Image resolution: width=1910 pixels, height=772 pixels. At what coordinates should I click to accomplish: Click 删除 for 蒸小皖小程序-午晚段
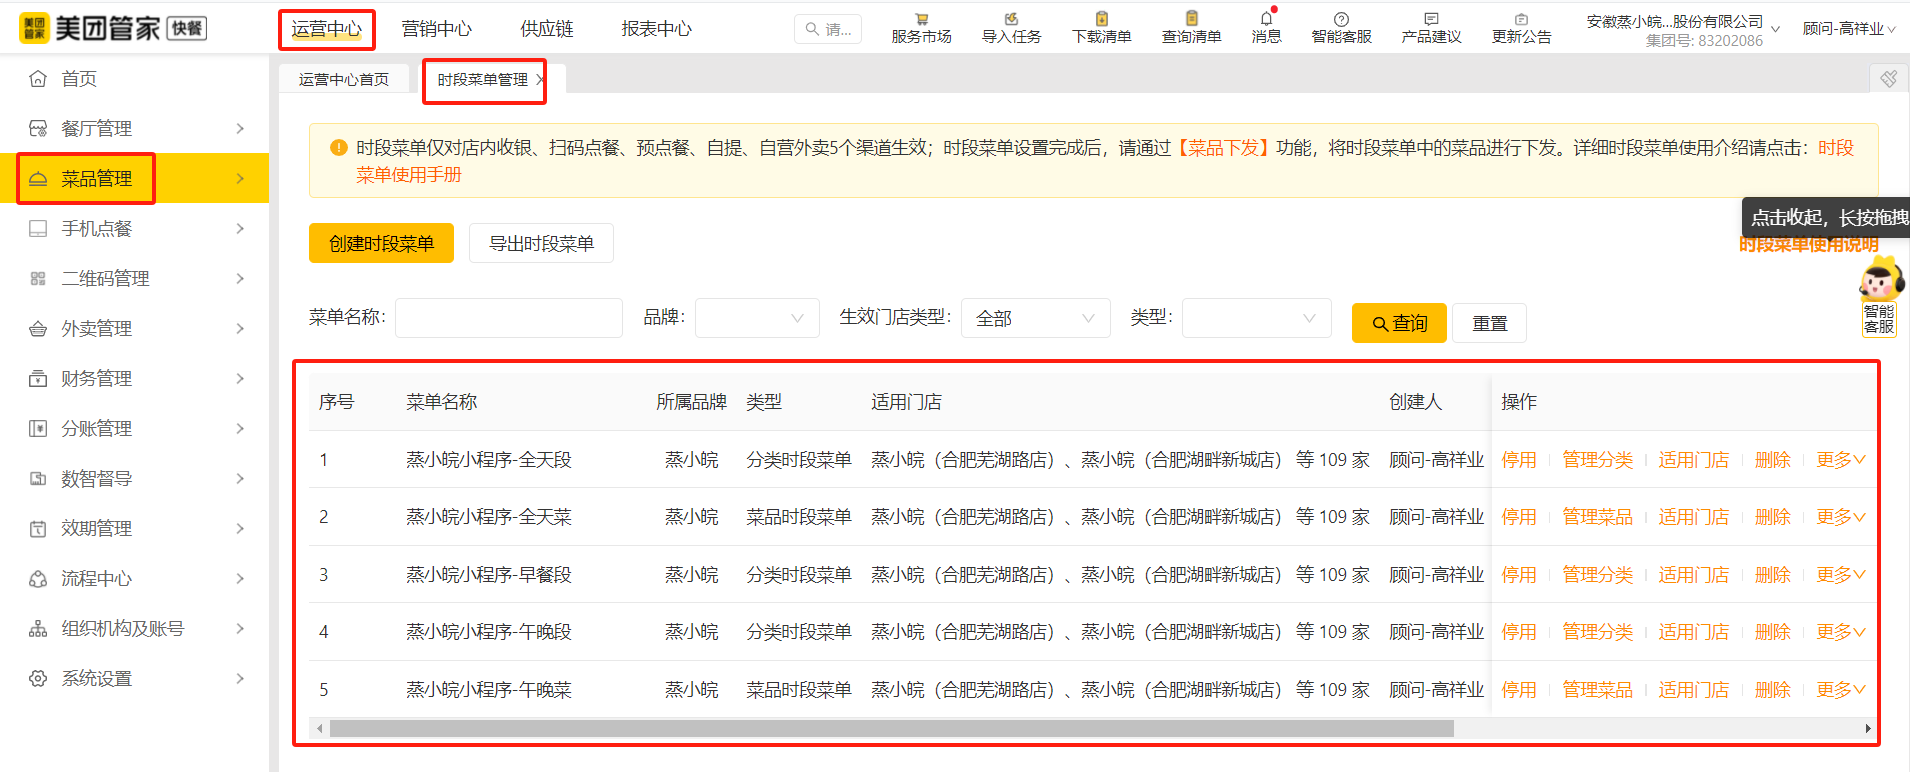(x=1772, y=632)
